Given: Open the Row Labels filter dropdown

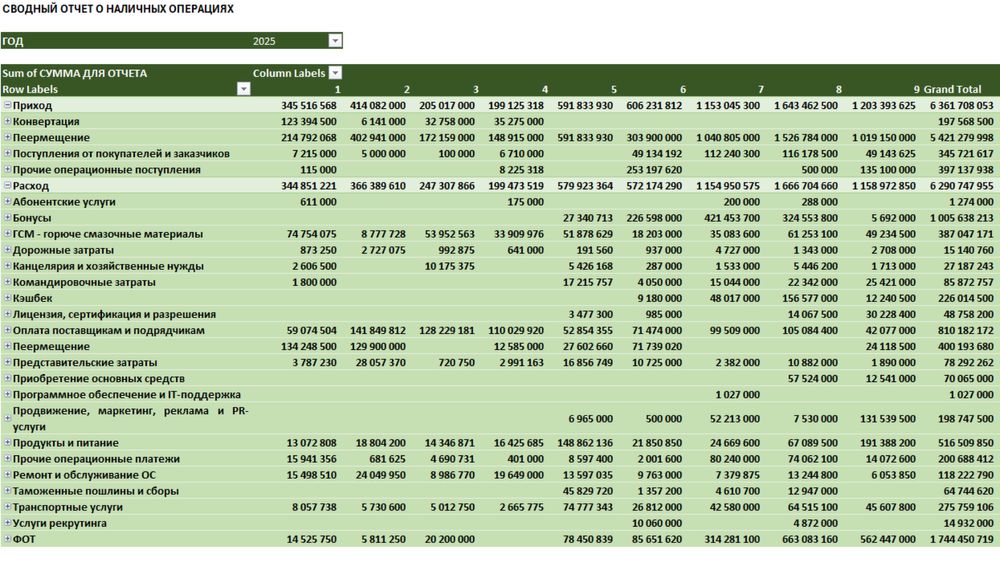Looking at the screenshot, I should [x=243, y=89].
